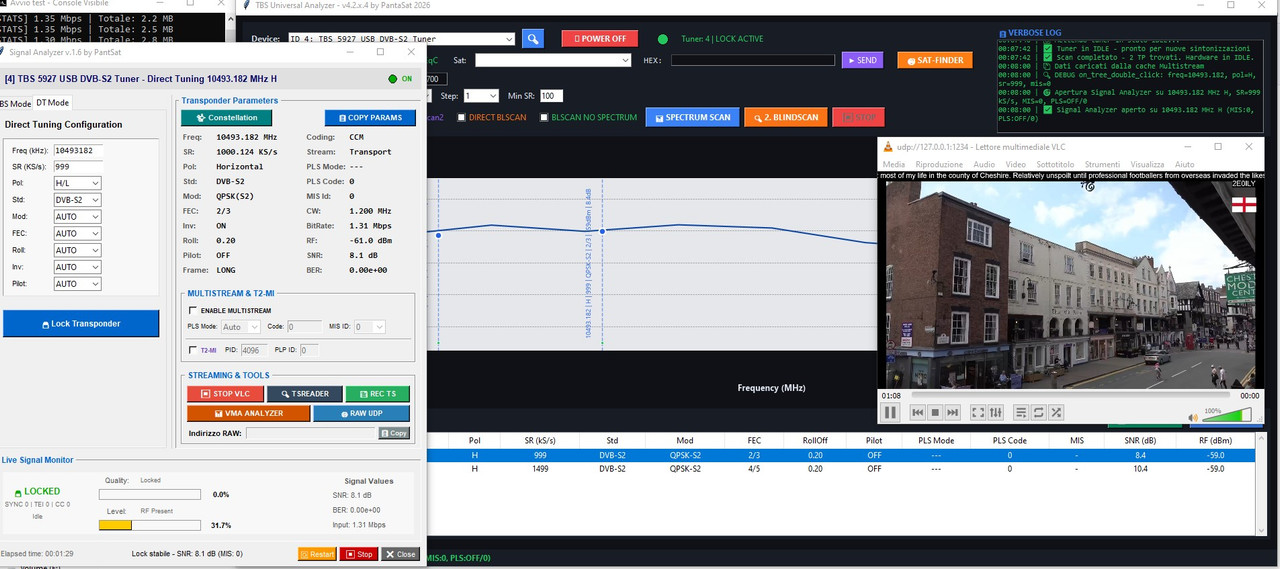Select the transponder row with SR 999
Viewport: 1280px width, 569px height.
[842, 455]
